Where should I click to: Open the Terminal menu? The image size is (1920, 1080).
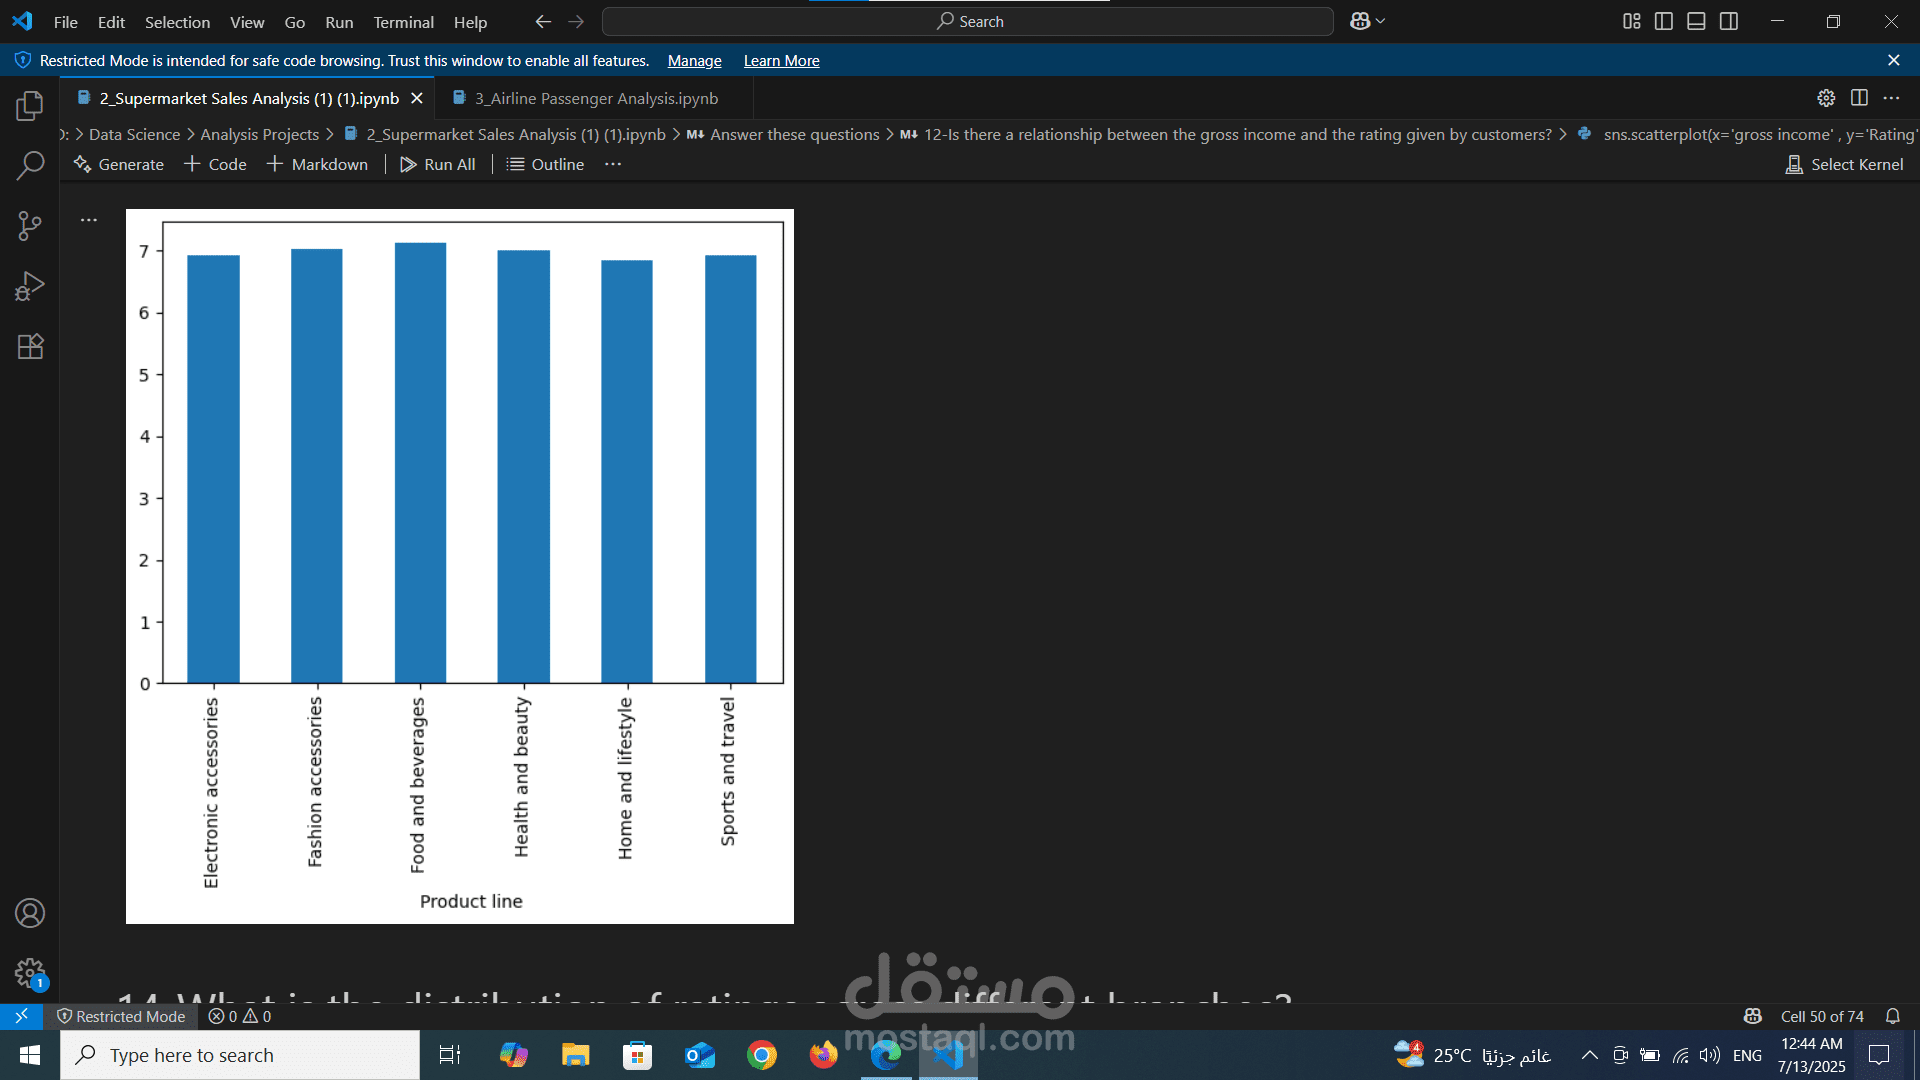(403, 22)
